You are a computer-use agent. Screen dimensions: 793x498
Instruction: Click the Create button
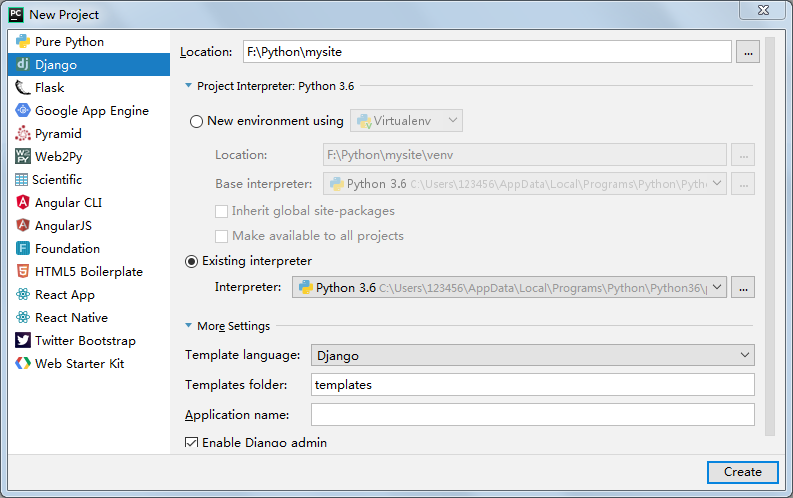[742, 472]
